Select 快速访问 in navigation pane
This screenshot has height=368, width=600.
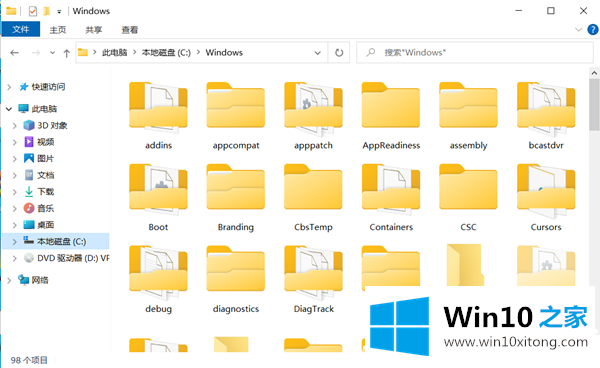click(x=48, y=87)
